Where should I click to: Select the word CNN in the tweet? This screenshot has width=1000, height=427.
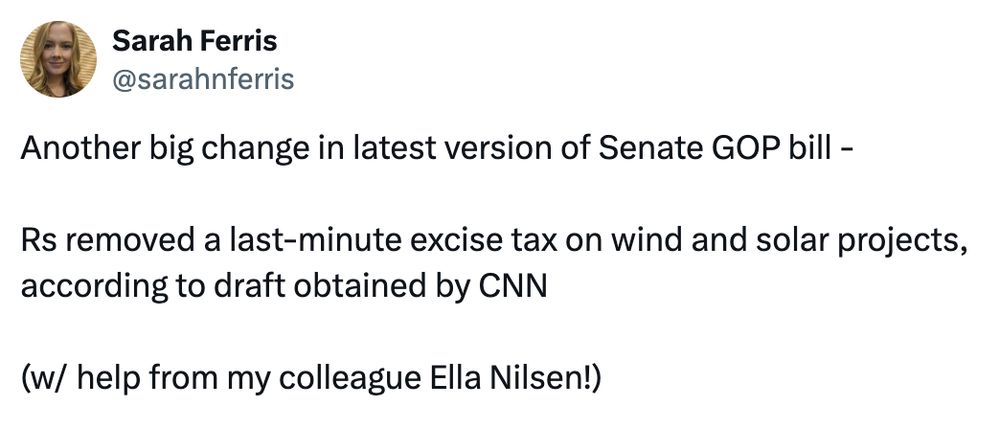513,287
